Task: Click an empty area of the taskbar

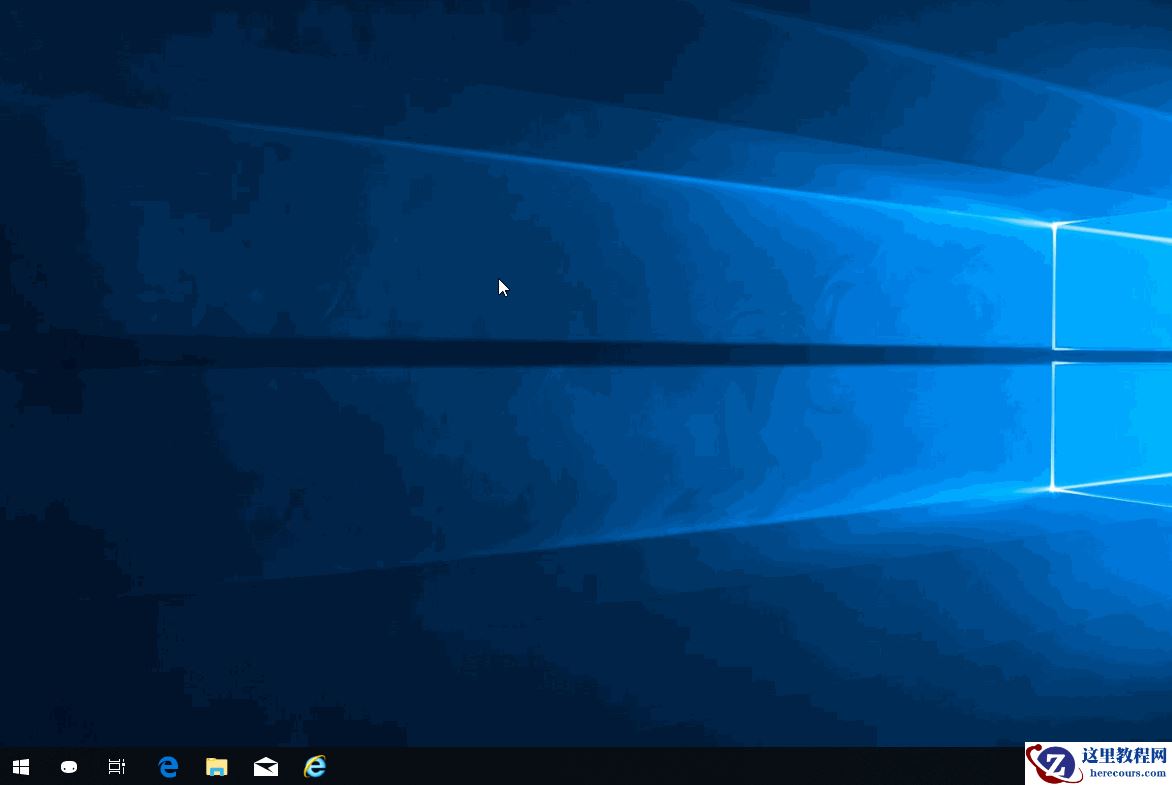Action: click(x=600, y=766)
